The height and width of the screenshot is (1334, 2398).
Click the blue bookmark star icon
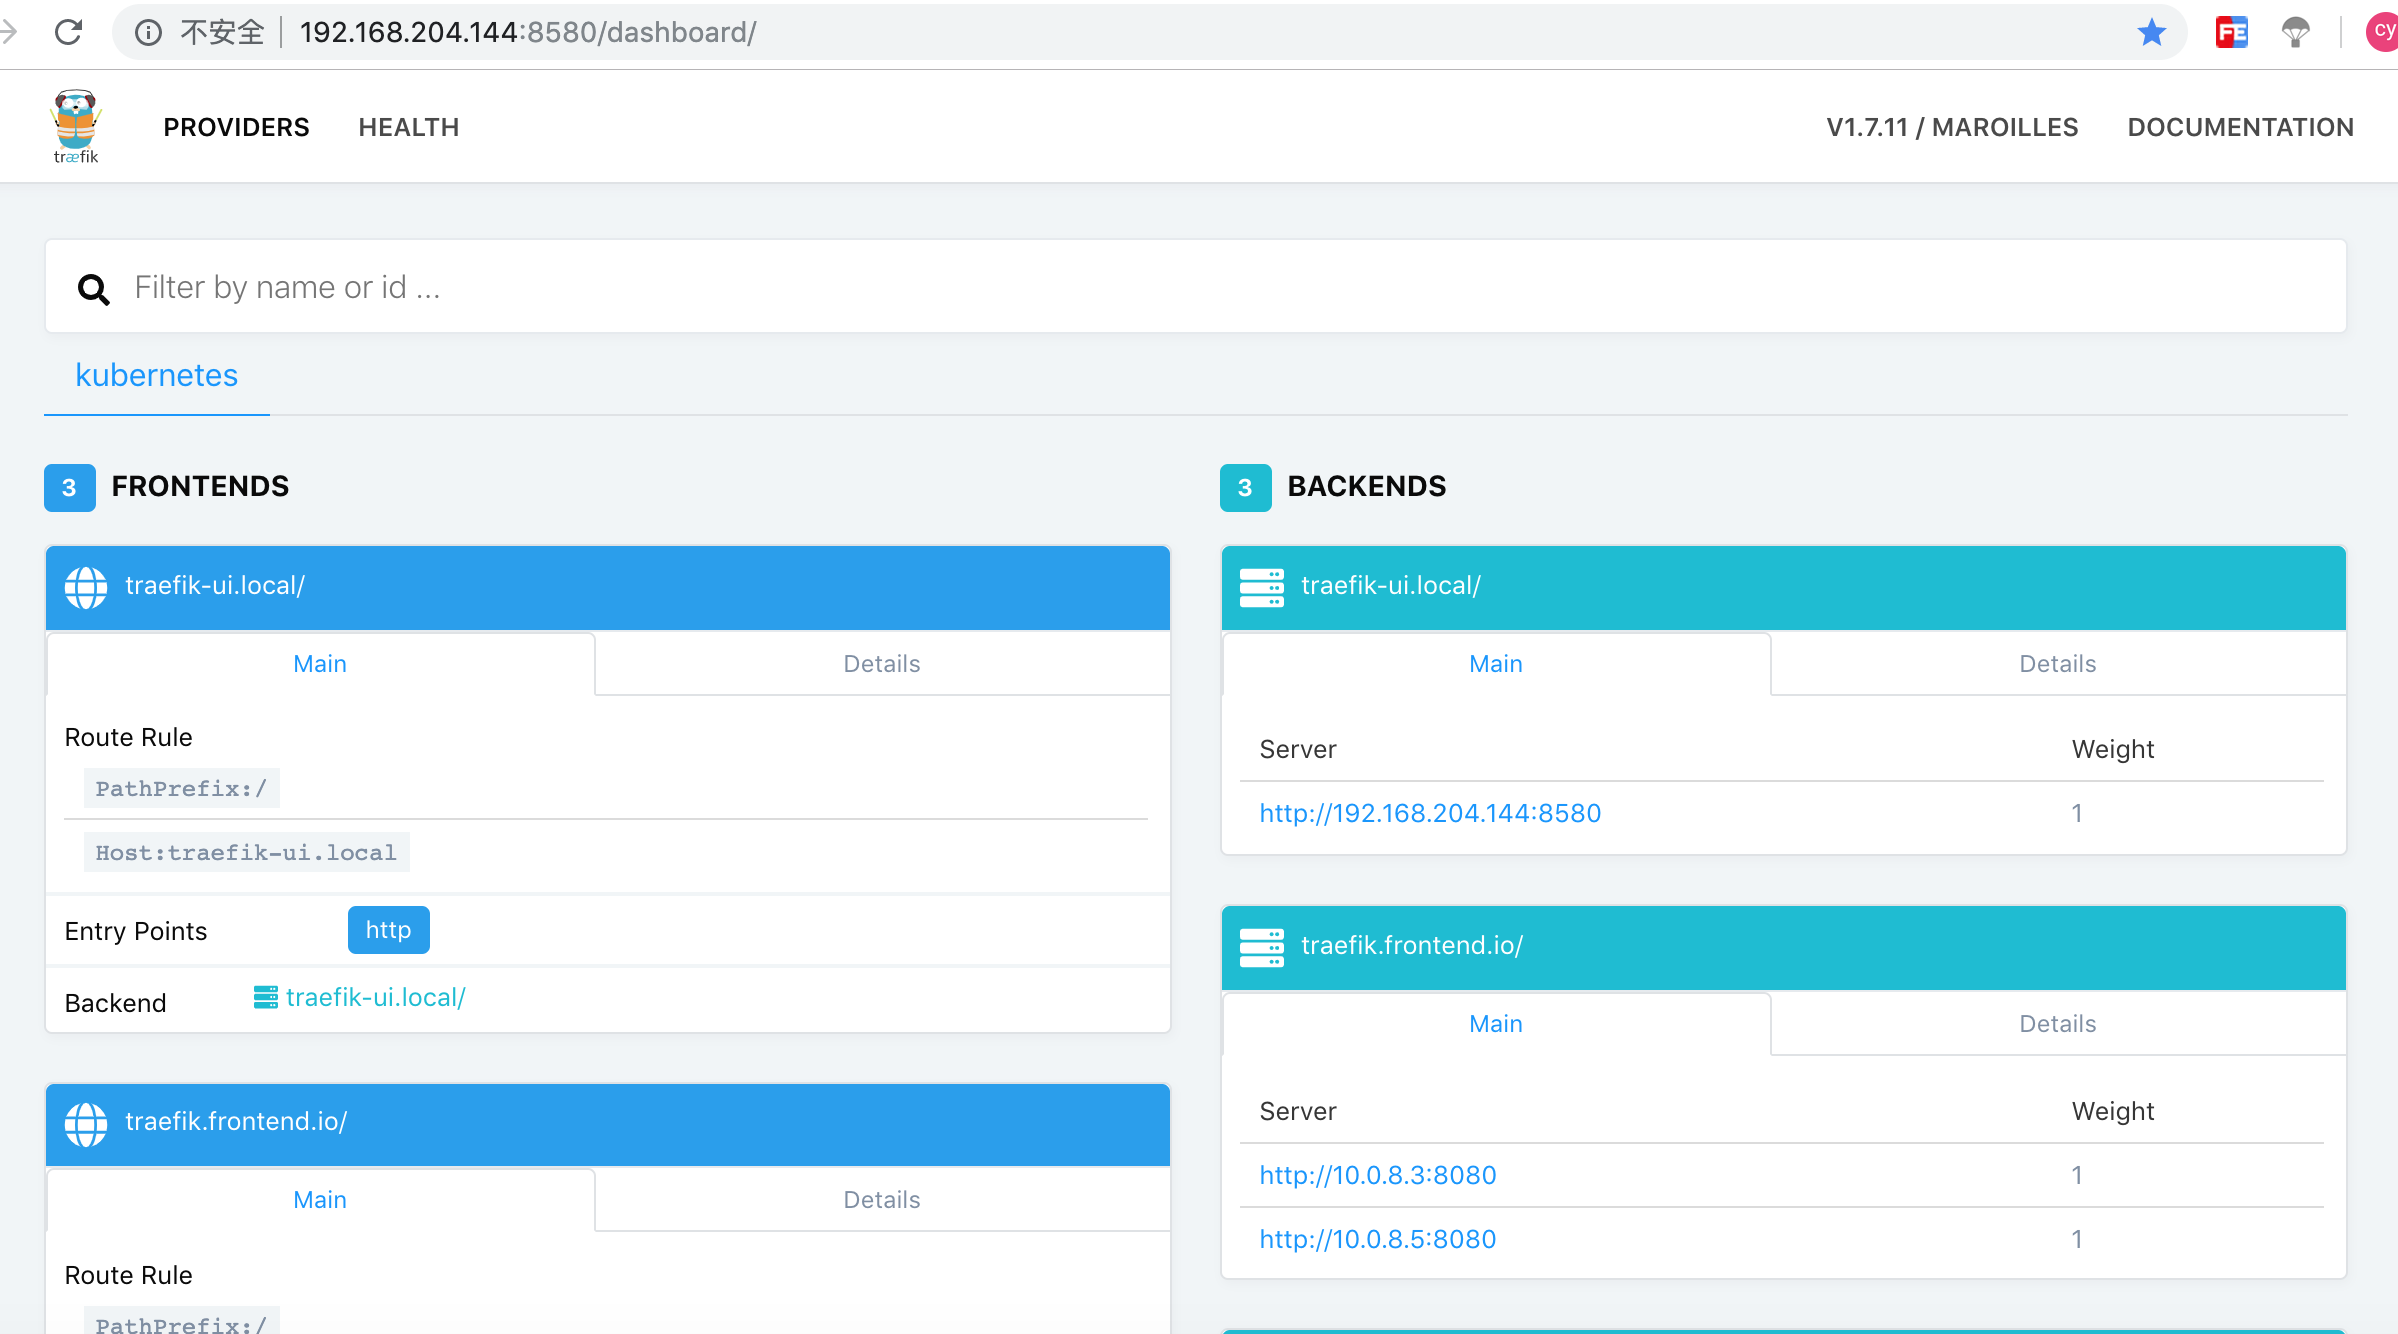(2151, 32)
